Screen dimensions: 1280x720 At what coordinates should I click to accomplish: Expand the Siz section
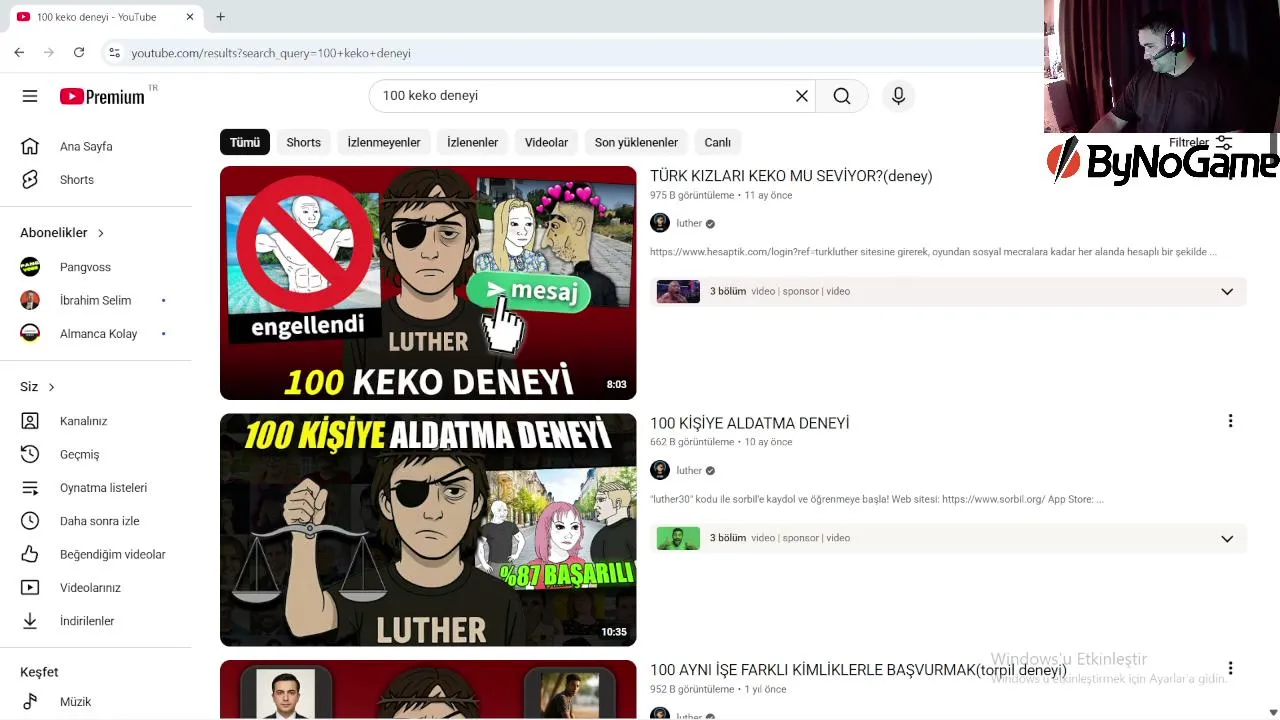[x=38, y=387]
